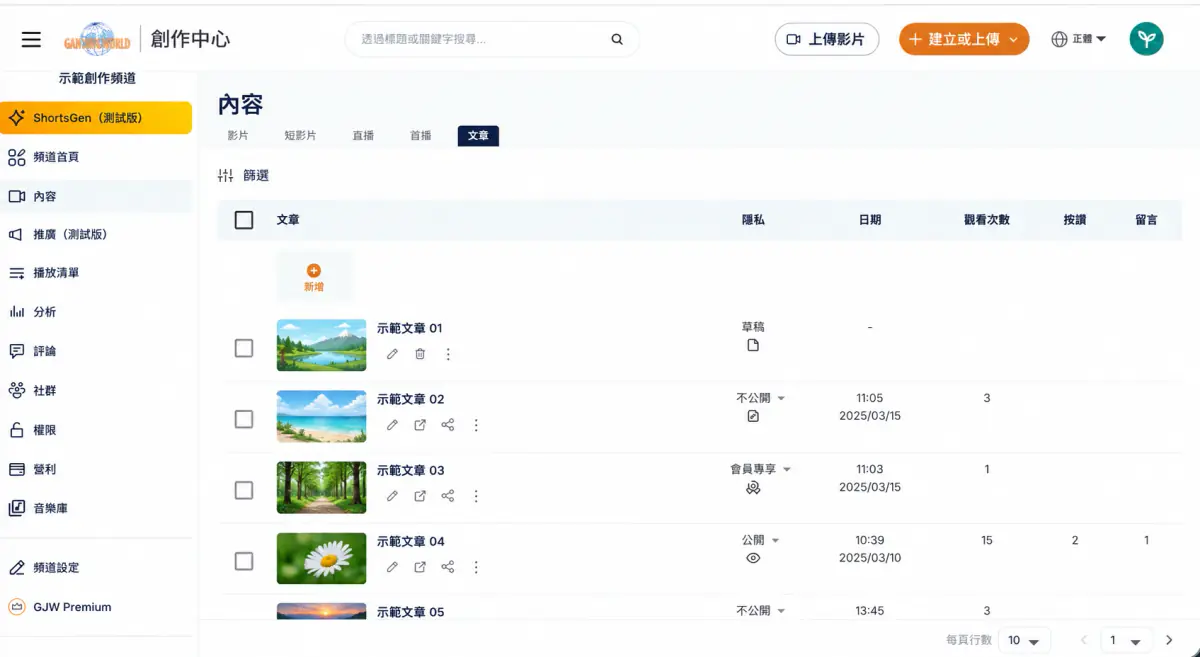The width and height of the screenshot is (1200, 657).
Task: Open more options for 示範文章 02
Action: (x=476, y=425)
